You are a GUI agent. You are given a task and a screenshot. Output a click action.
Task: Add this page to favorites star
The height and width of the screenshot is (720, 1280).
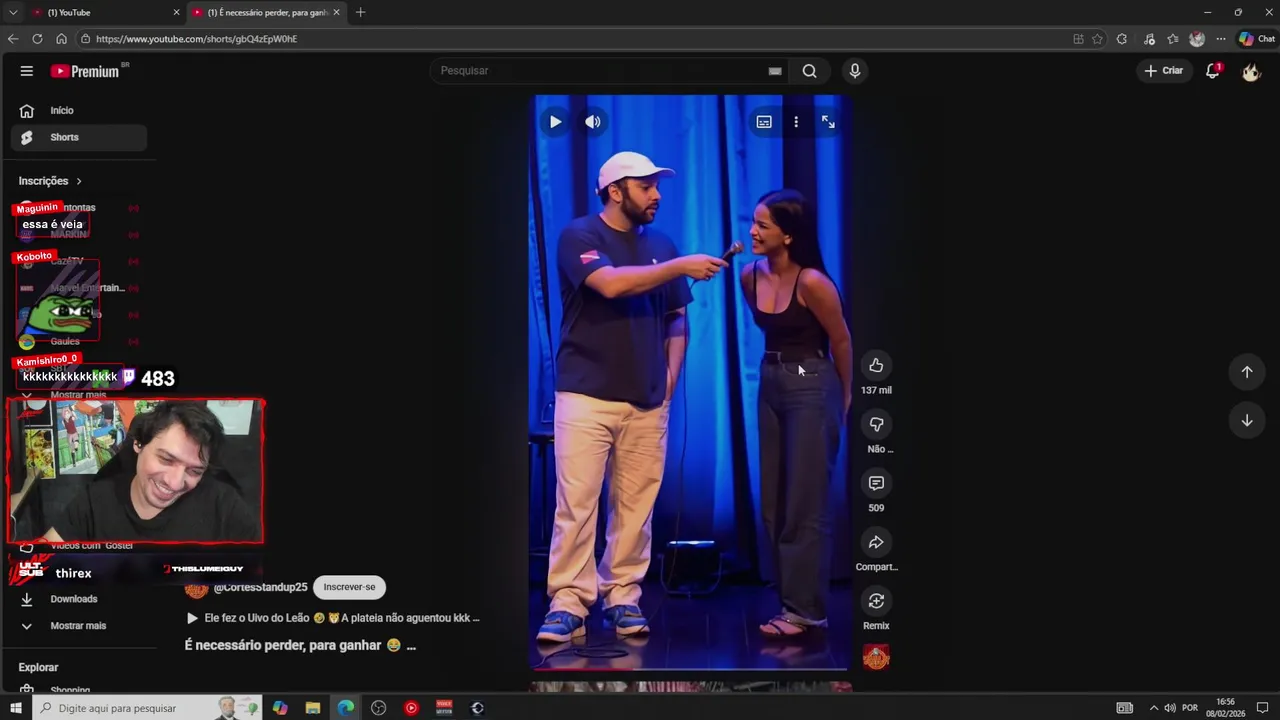(x=1097, y=39)
